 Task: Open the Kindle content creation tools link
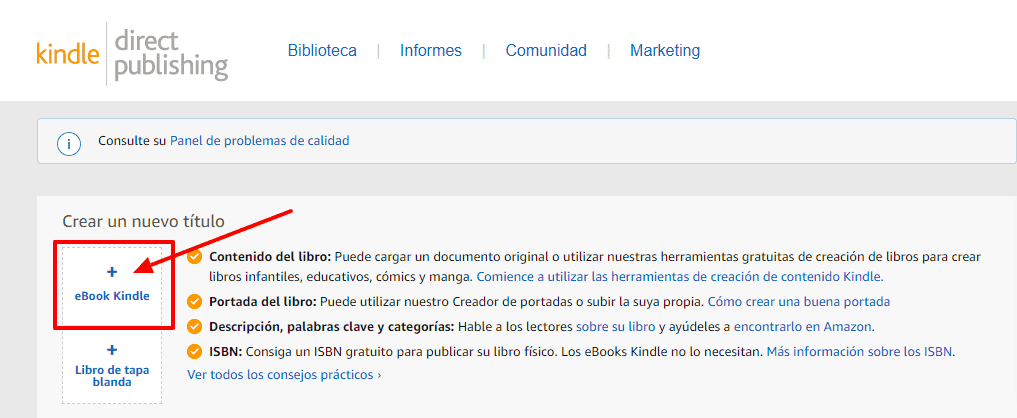click(x=680, y=277)
